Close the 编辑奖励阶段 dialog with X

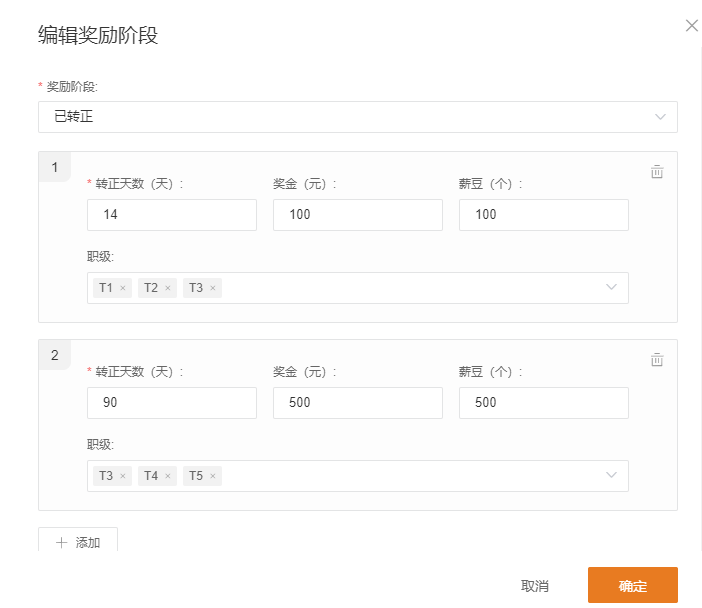[692, 26]
